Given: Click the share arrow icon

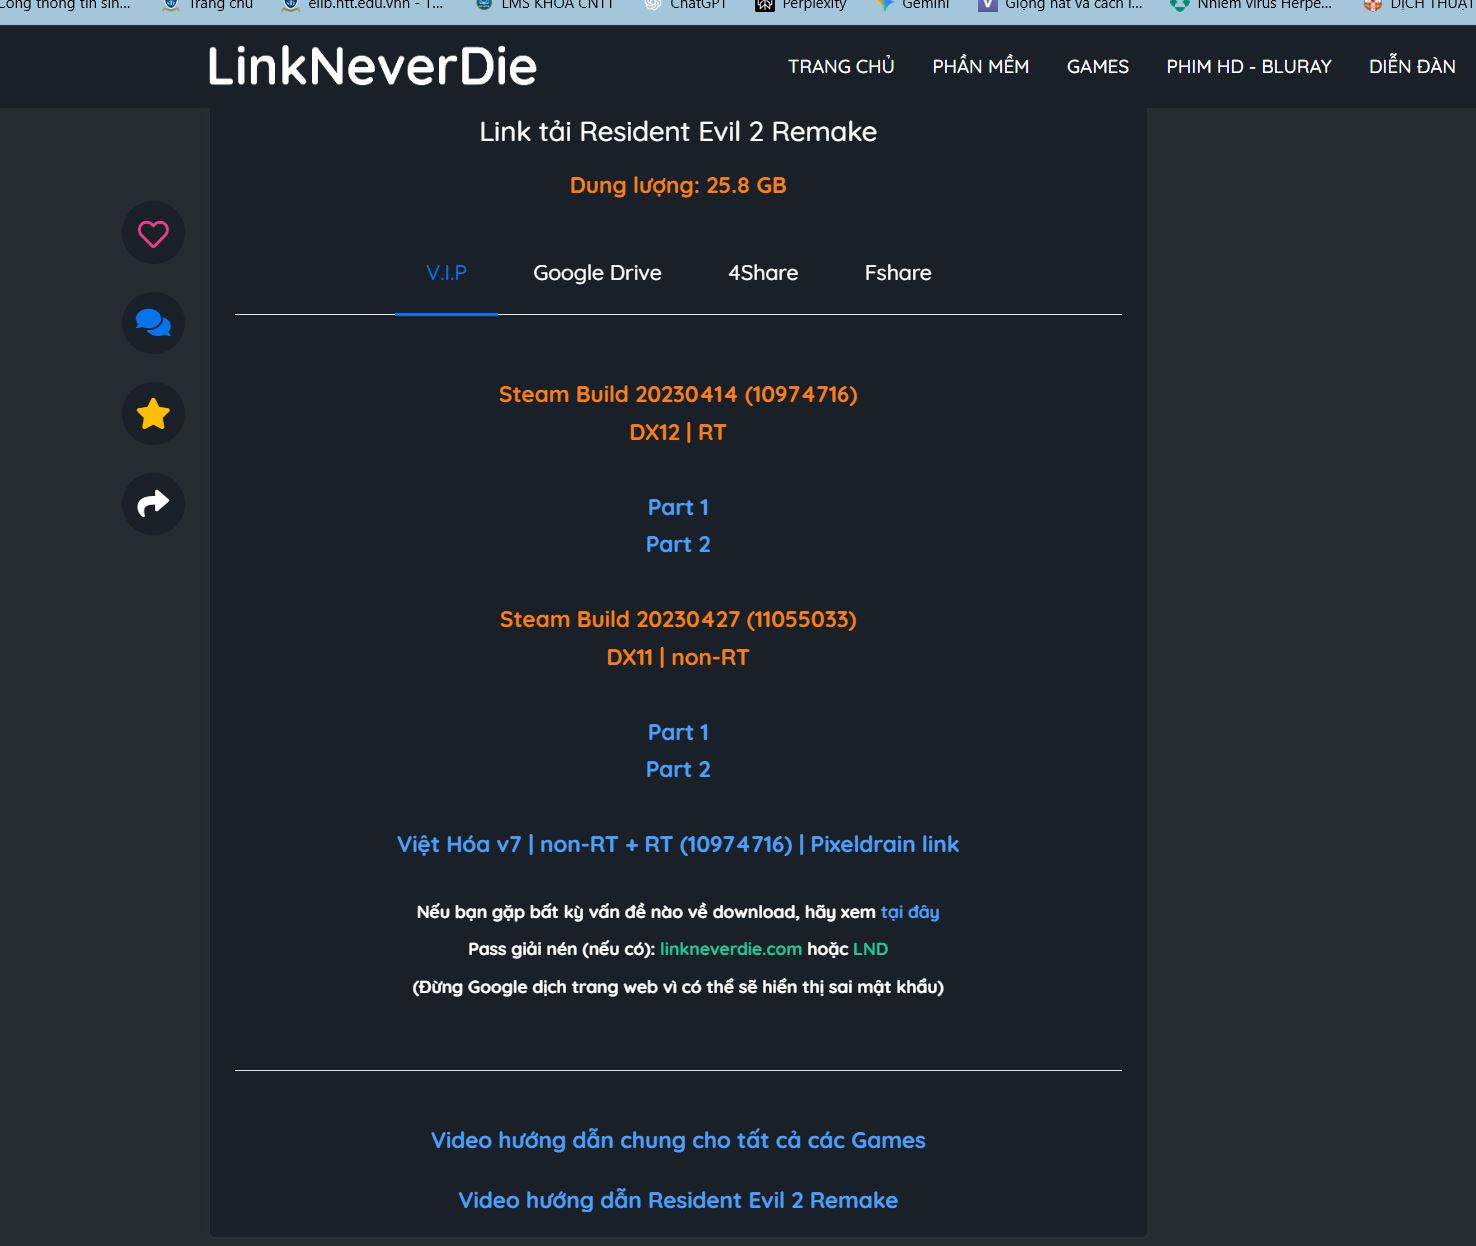Looking at the screenshot, I should click(x=153, y=503).
